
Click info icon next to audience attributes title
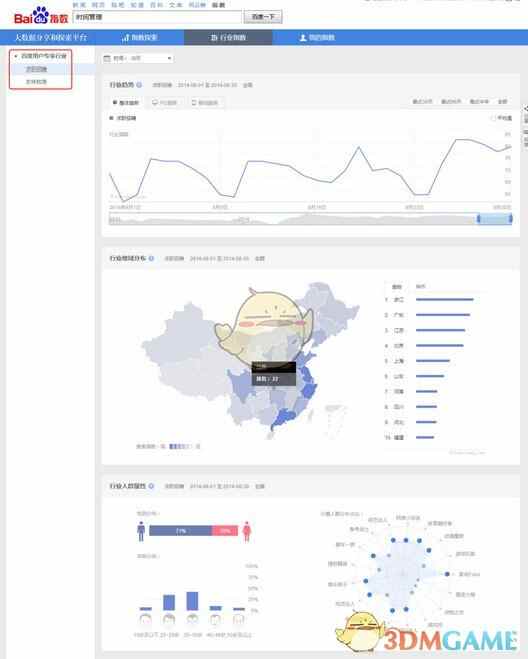point(151,486)
